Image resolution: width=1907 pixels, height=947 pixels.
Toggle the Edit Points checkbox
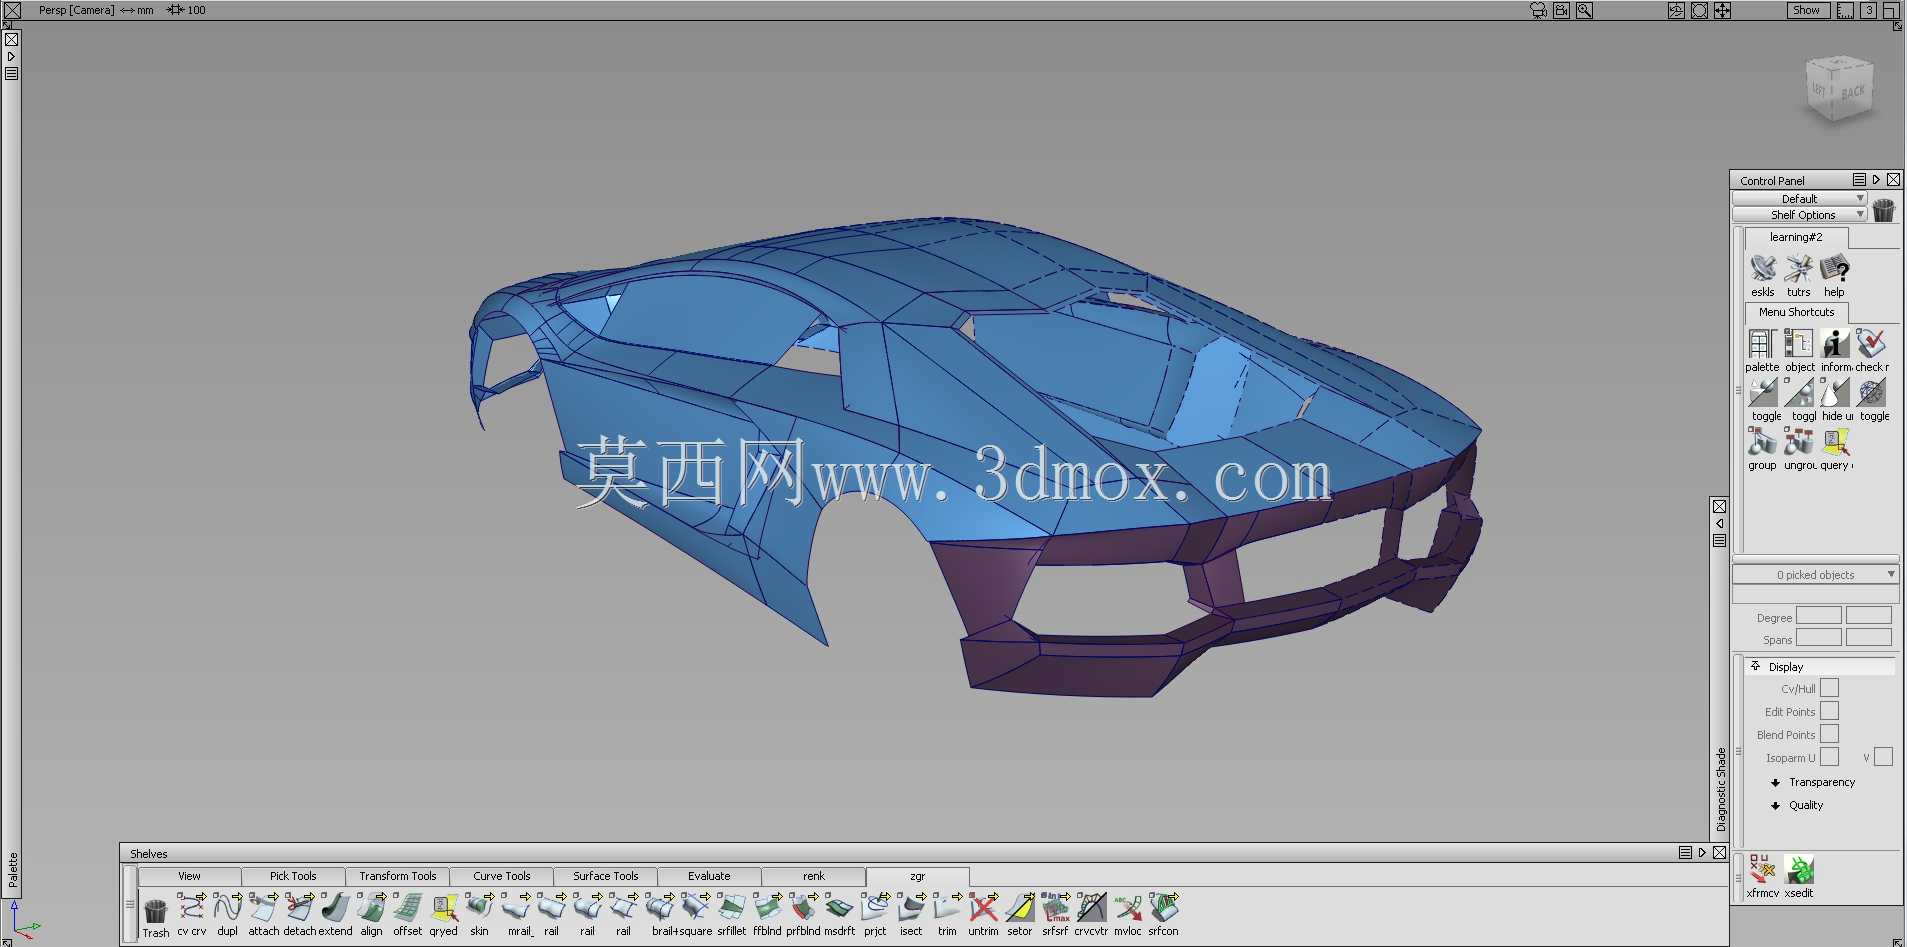tap(1830, 711)
